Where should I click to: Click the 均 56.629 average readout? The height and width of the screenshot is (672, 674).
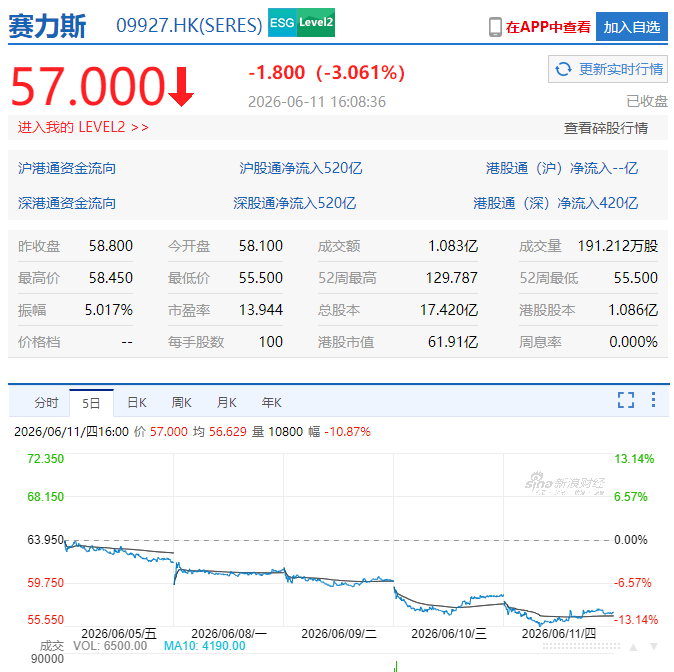tap(220, 432)
